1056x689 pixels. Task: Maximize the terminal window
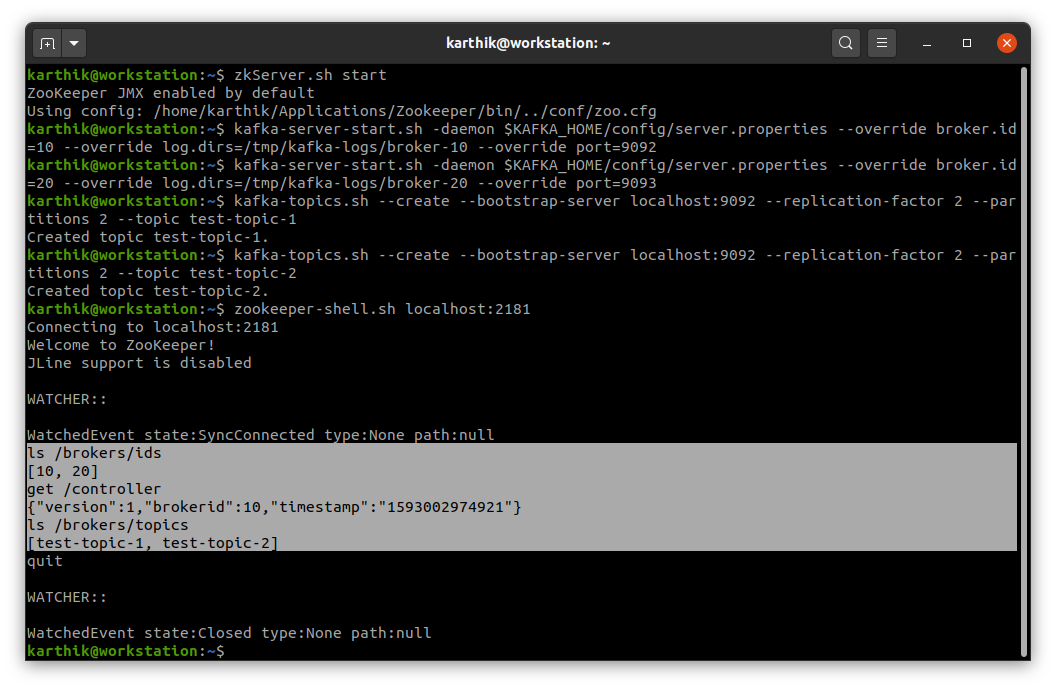pos(966,44)
